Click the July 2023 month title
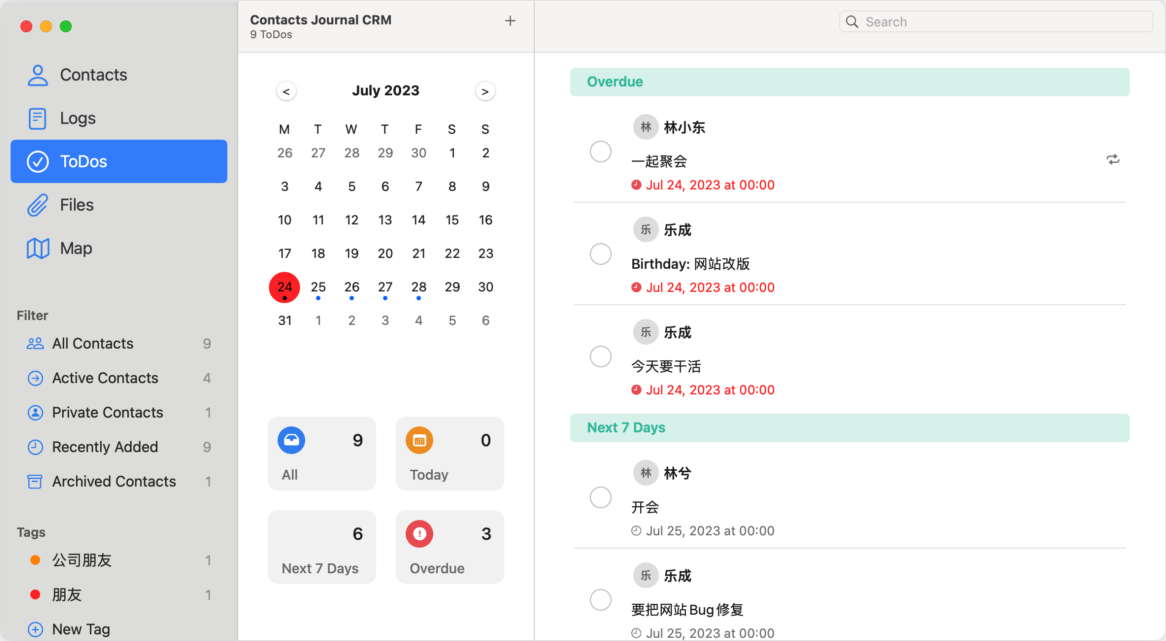Image resolution: width=1166 pixels, height=641 pixels. point(385,91)
